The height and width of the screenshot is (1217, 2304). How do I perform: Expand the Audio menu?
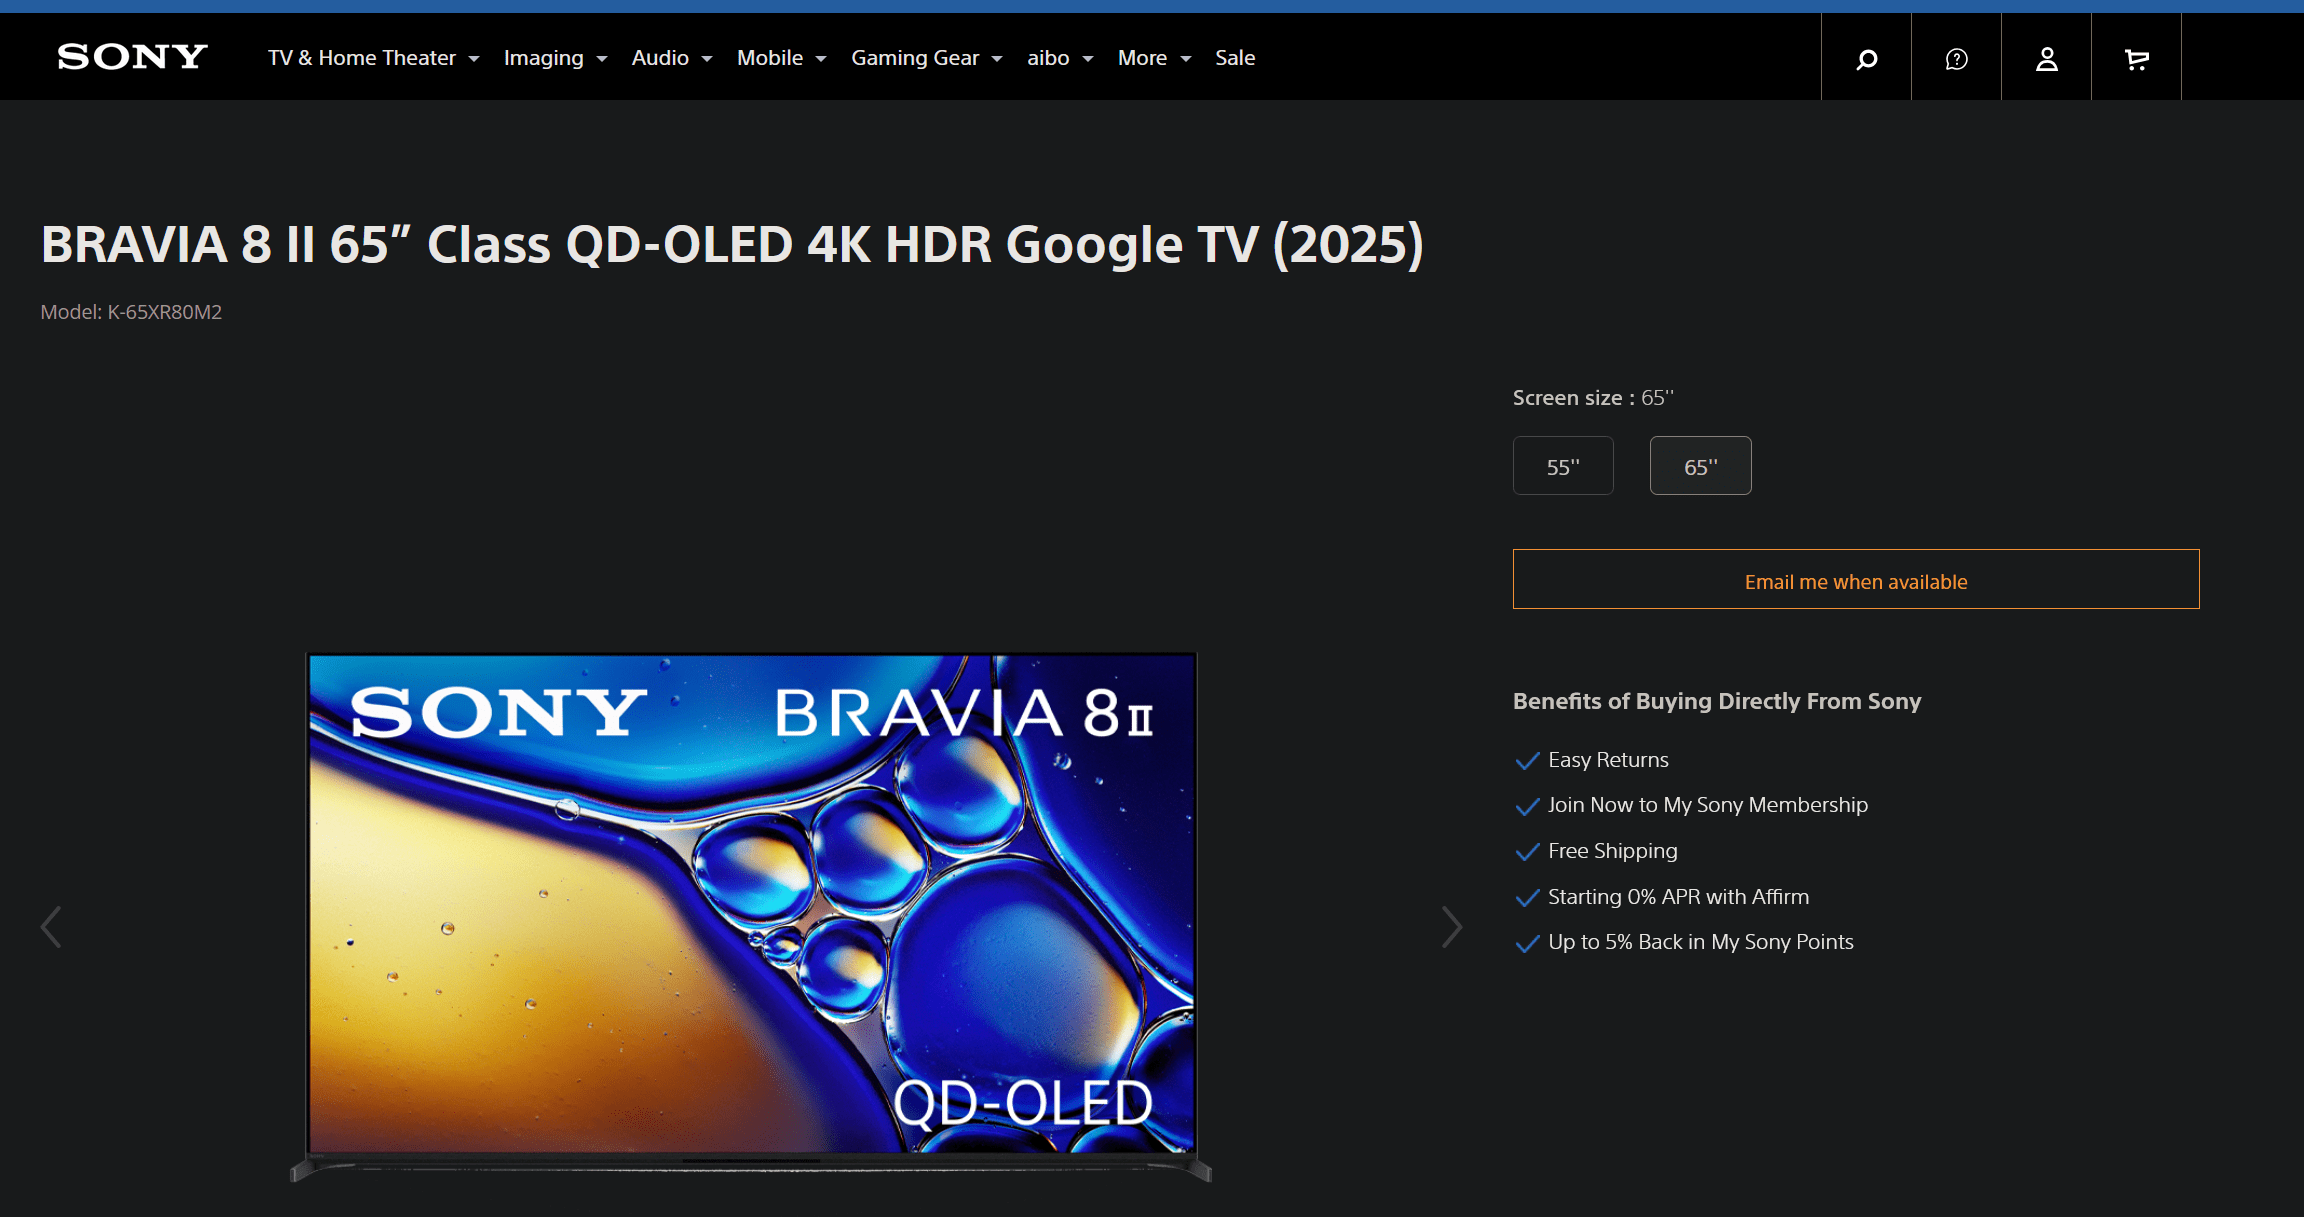tap(672, 58)
